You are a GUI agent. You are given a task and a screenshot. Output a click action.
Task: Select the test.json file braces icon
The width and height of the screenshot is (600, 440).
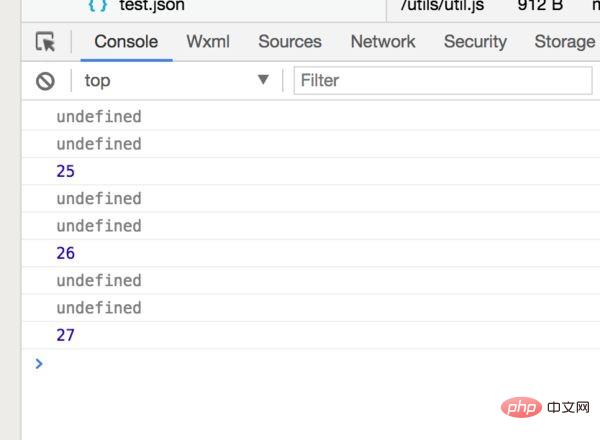[98, 5]
